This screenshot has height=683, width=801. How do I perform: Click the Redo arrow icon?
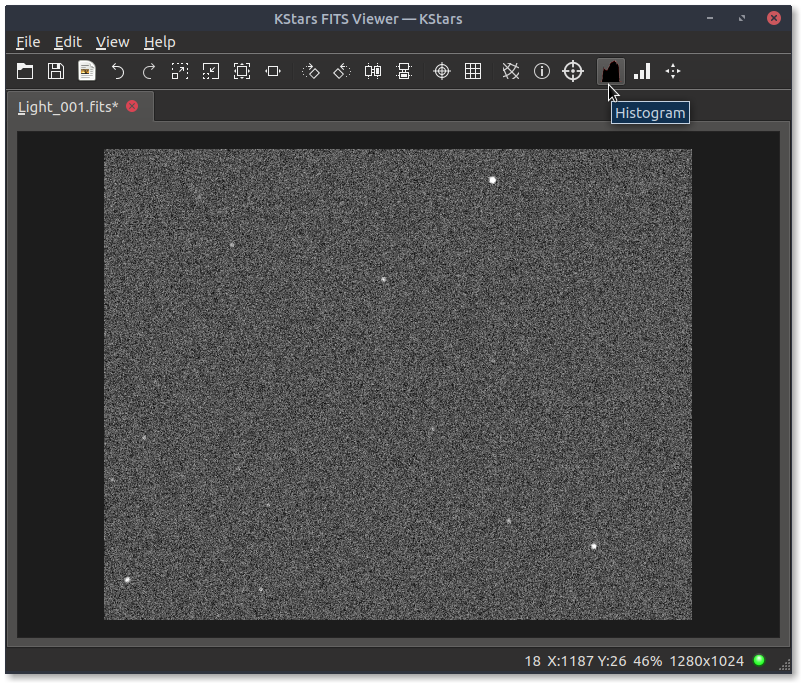point(149,71)
